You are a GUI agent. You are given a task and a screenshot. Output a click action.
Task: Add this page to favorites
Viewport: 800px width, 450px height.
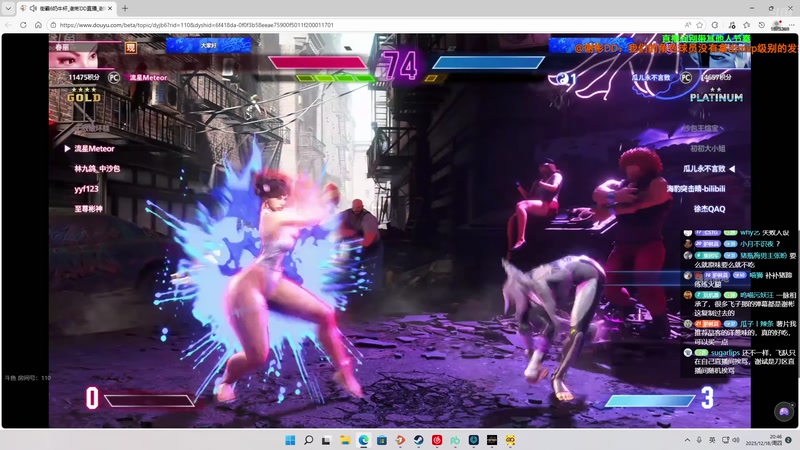[699, 24]
